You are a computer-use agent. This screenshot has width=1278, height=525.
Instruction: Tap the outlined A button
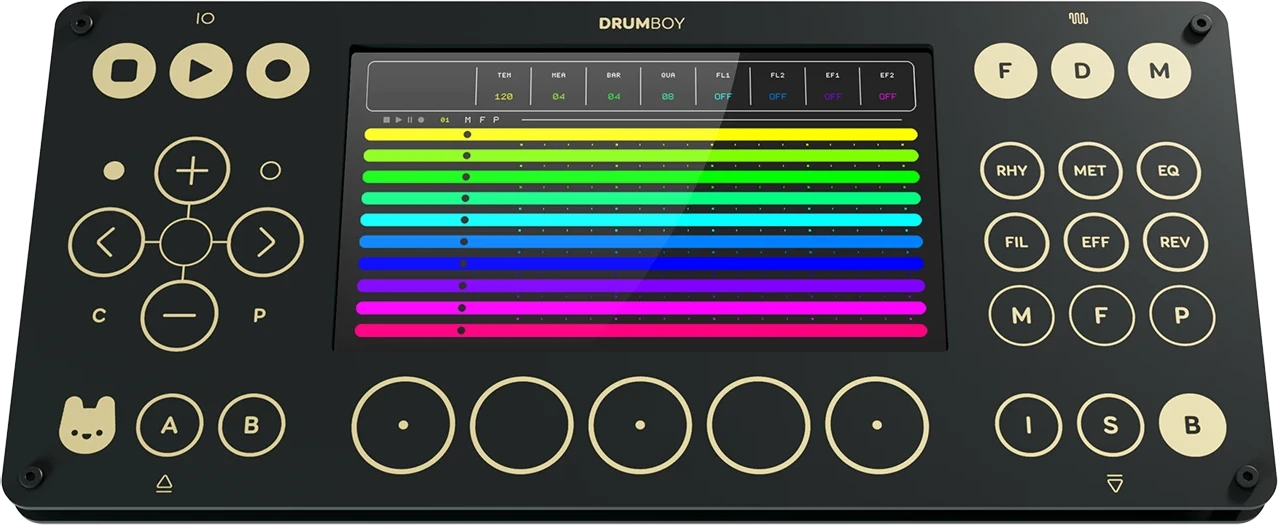pos(169,425)
